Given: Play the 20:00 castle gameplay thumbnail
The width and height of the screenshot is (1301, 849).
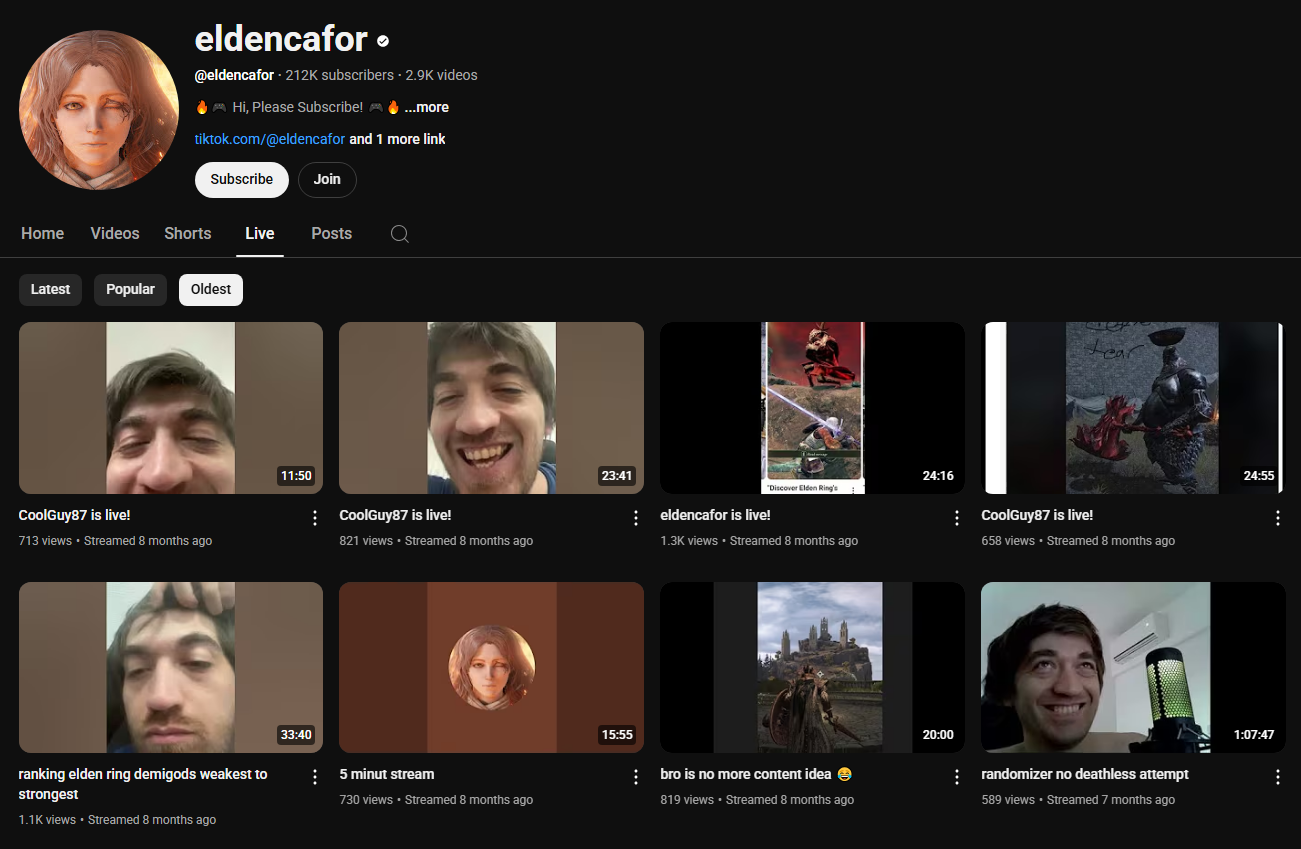Looking at the screenshot, I should coord(813,667).
